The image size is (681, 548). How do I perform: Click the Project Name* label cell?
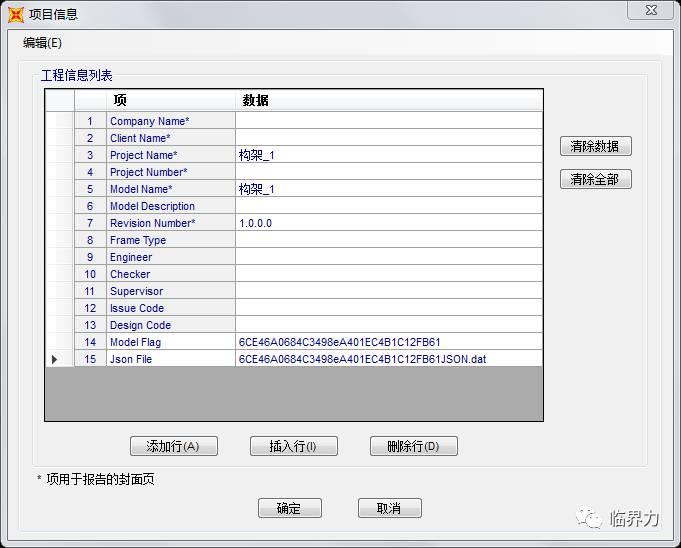tap(171, 155)
